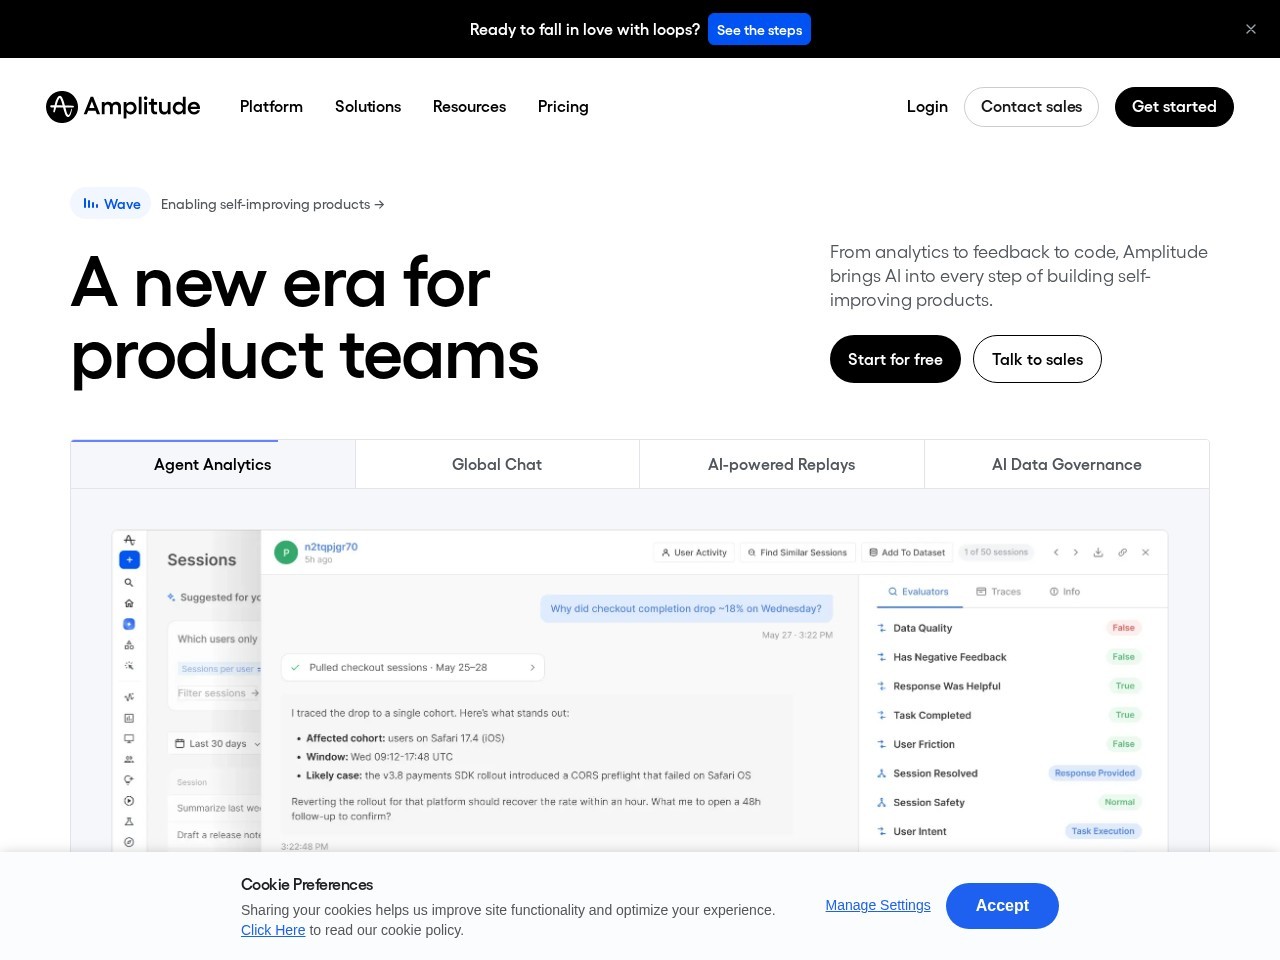Open the flask experiment icon in the sidebar
Viewport: 1280px width, 960px height.
click(x=129, y=821)
